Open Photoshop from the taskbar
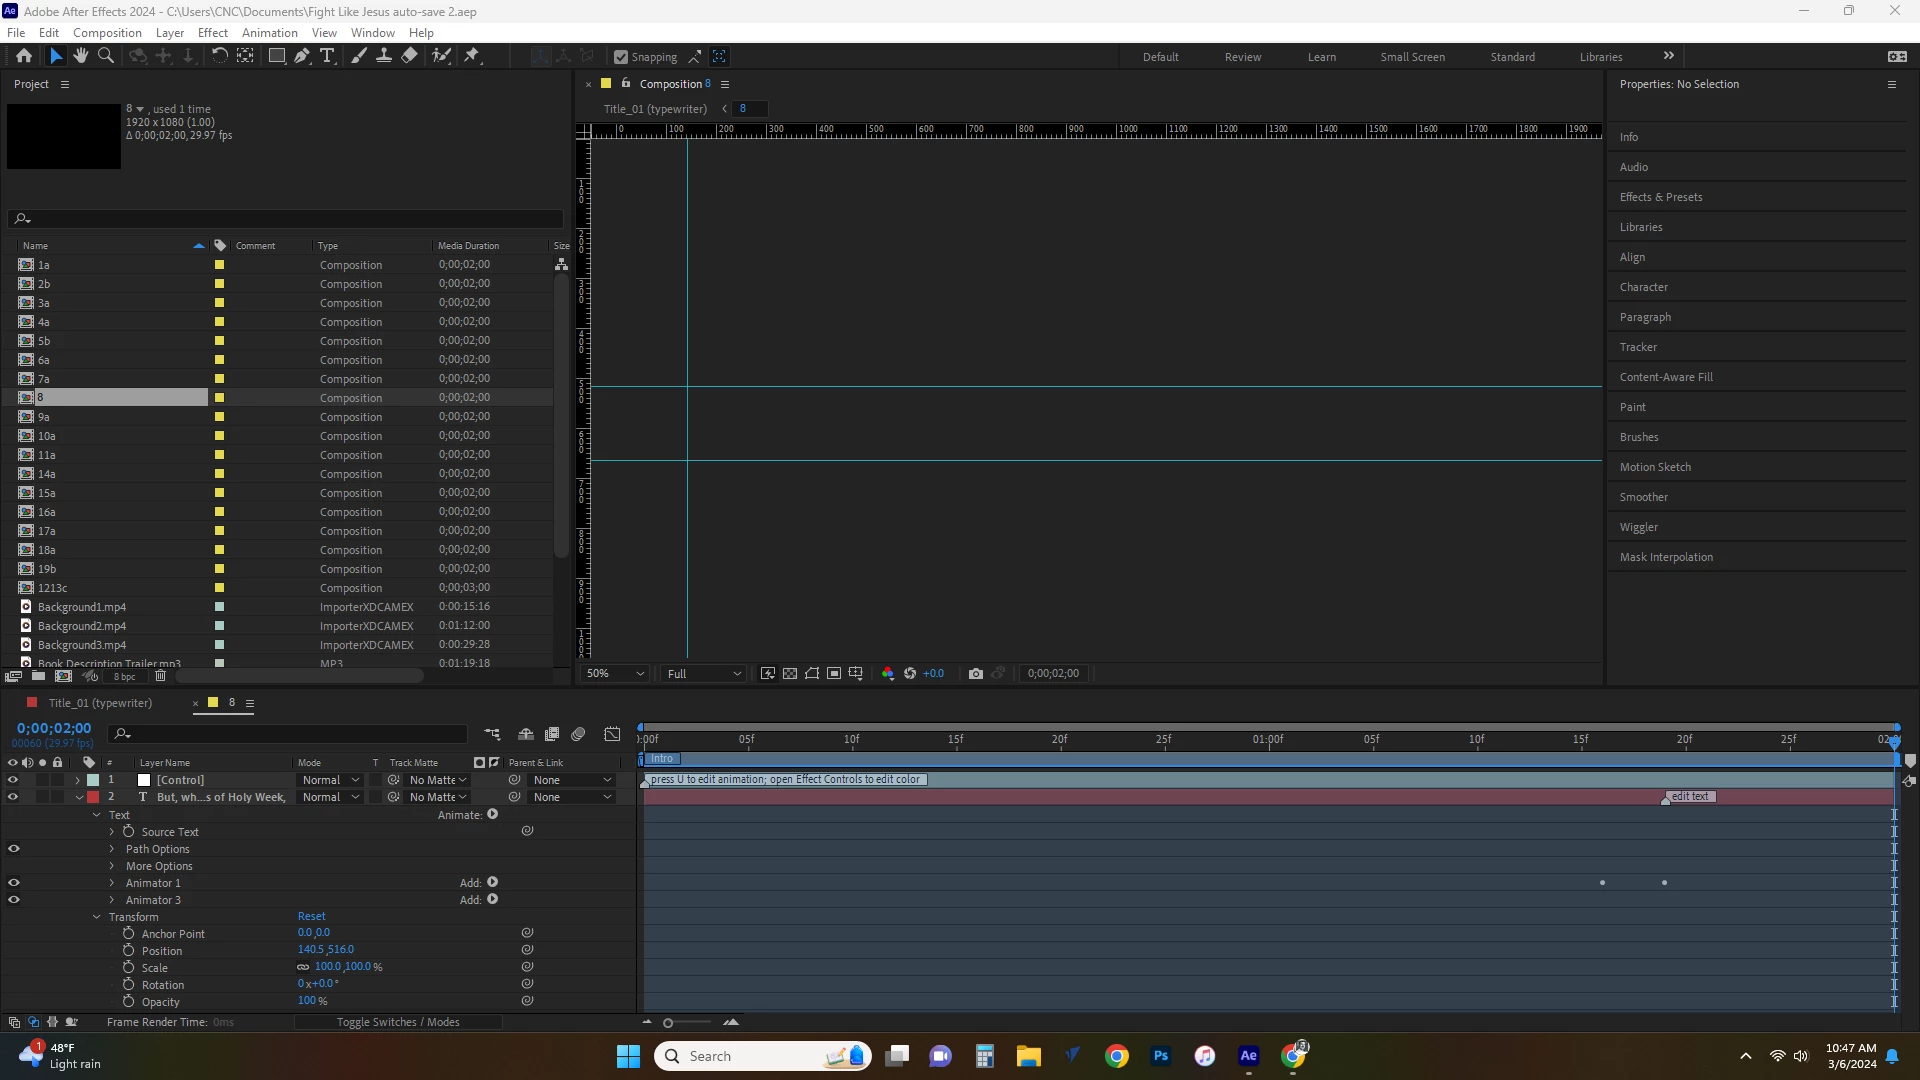Screen dimensions: 1920x1080 1160,1056
